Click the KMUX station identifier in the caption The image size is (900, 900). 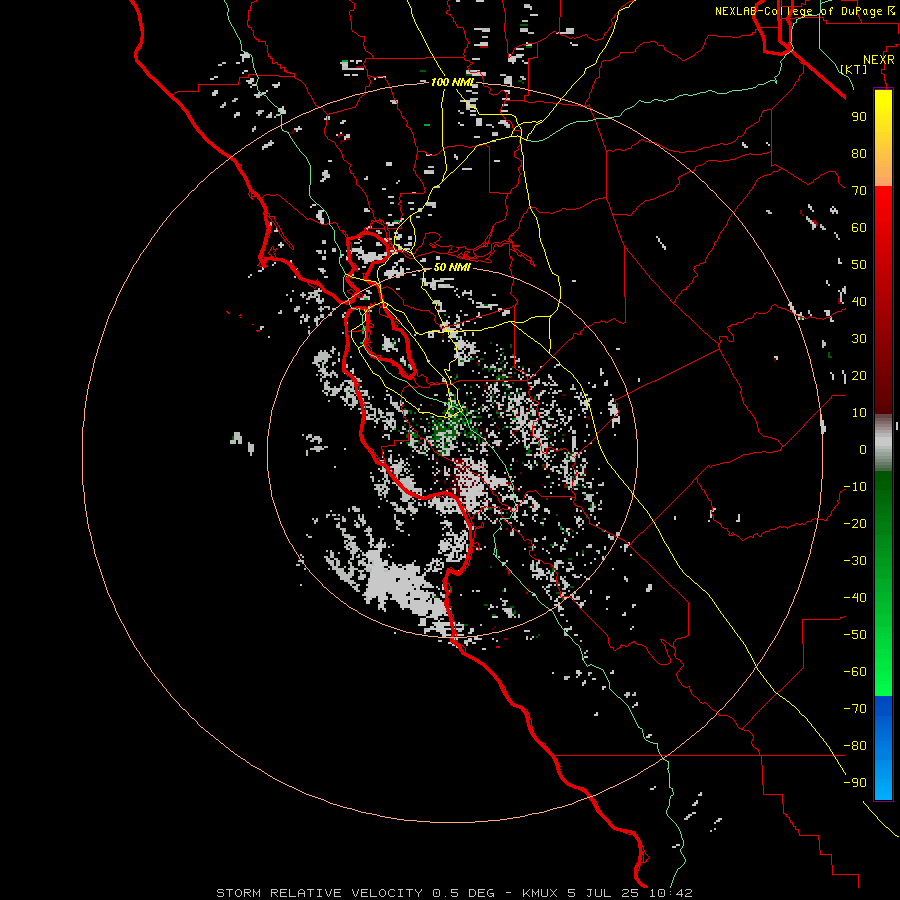tap(540, 893)
